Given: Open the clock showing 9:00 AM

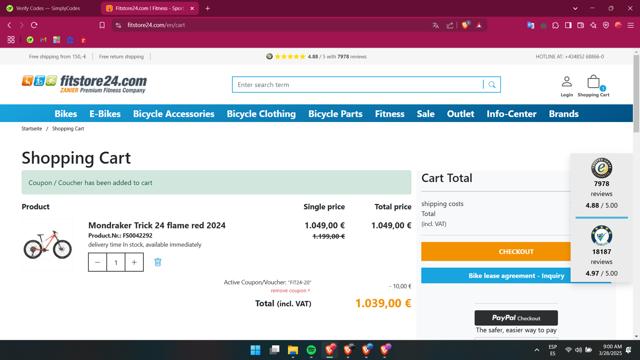Looking at the screenshot, I should click(610, 350).
